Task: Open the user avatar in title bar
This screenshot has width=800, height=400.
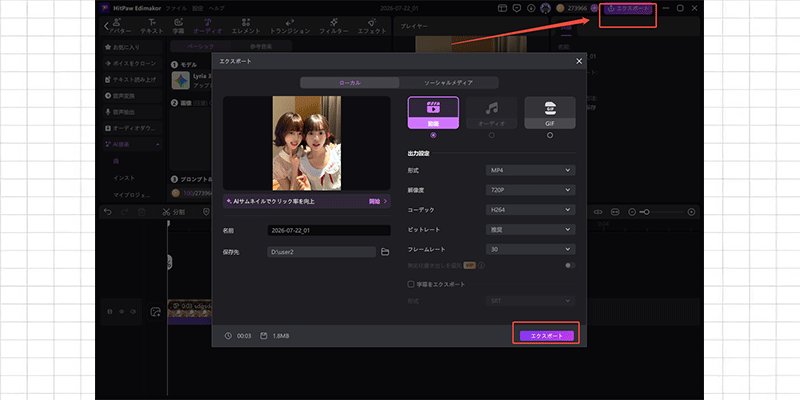Action: 545,8
